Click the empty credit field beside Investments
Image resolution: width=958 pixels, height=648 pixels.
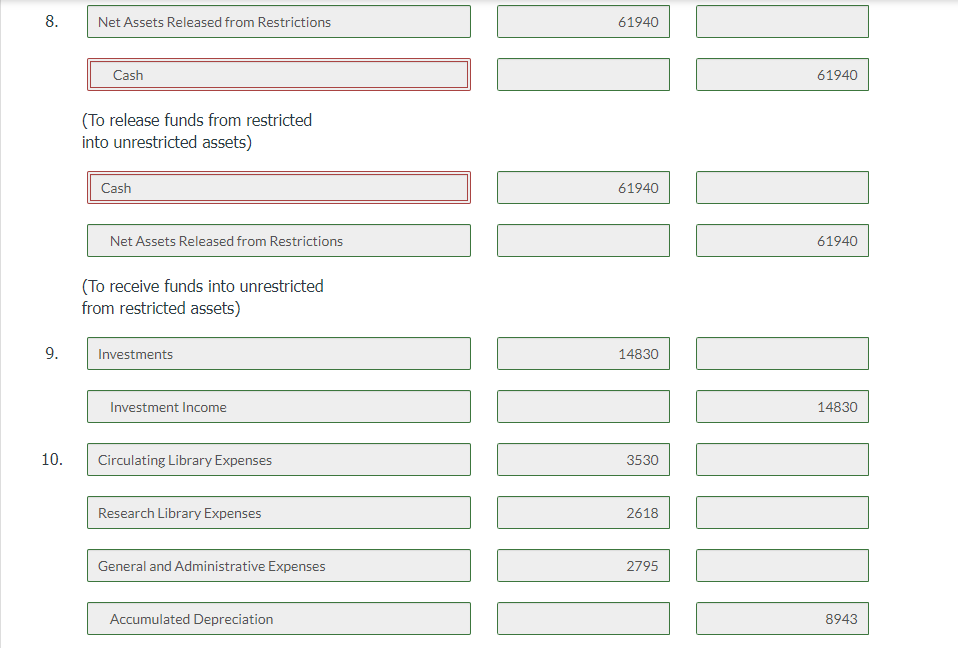click(782, 354)
